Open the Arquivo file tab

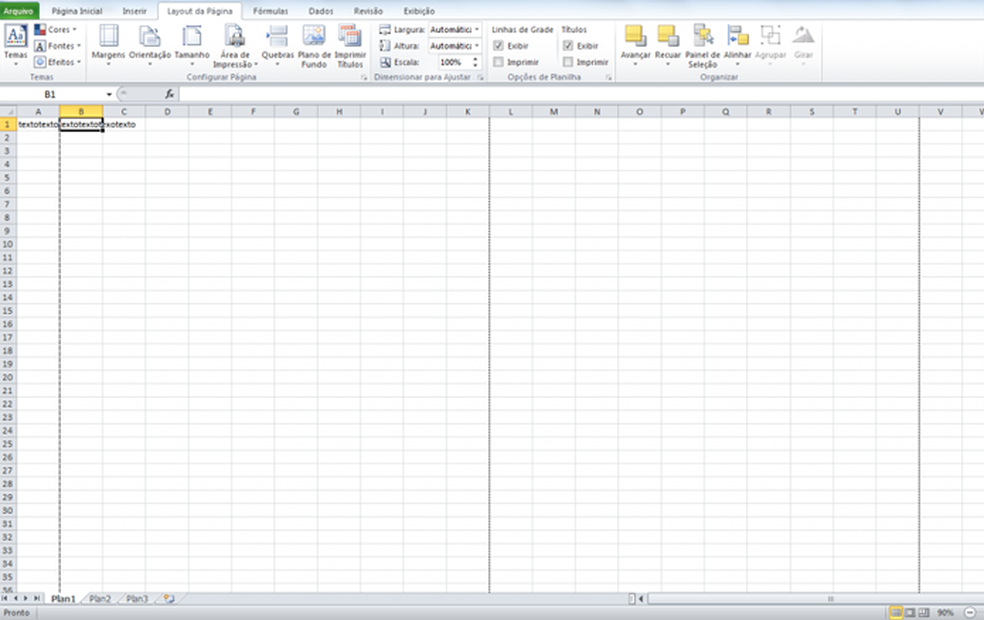tap(19, 11)
